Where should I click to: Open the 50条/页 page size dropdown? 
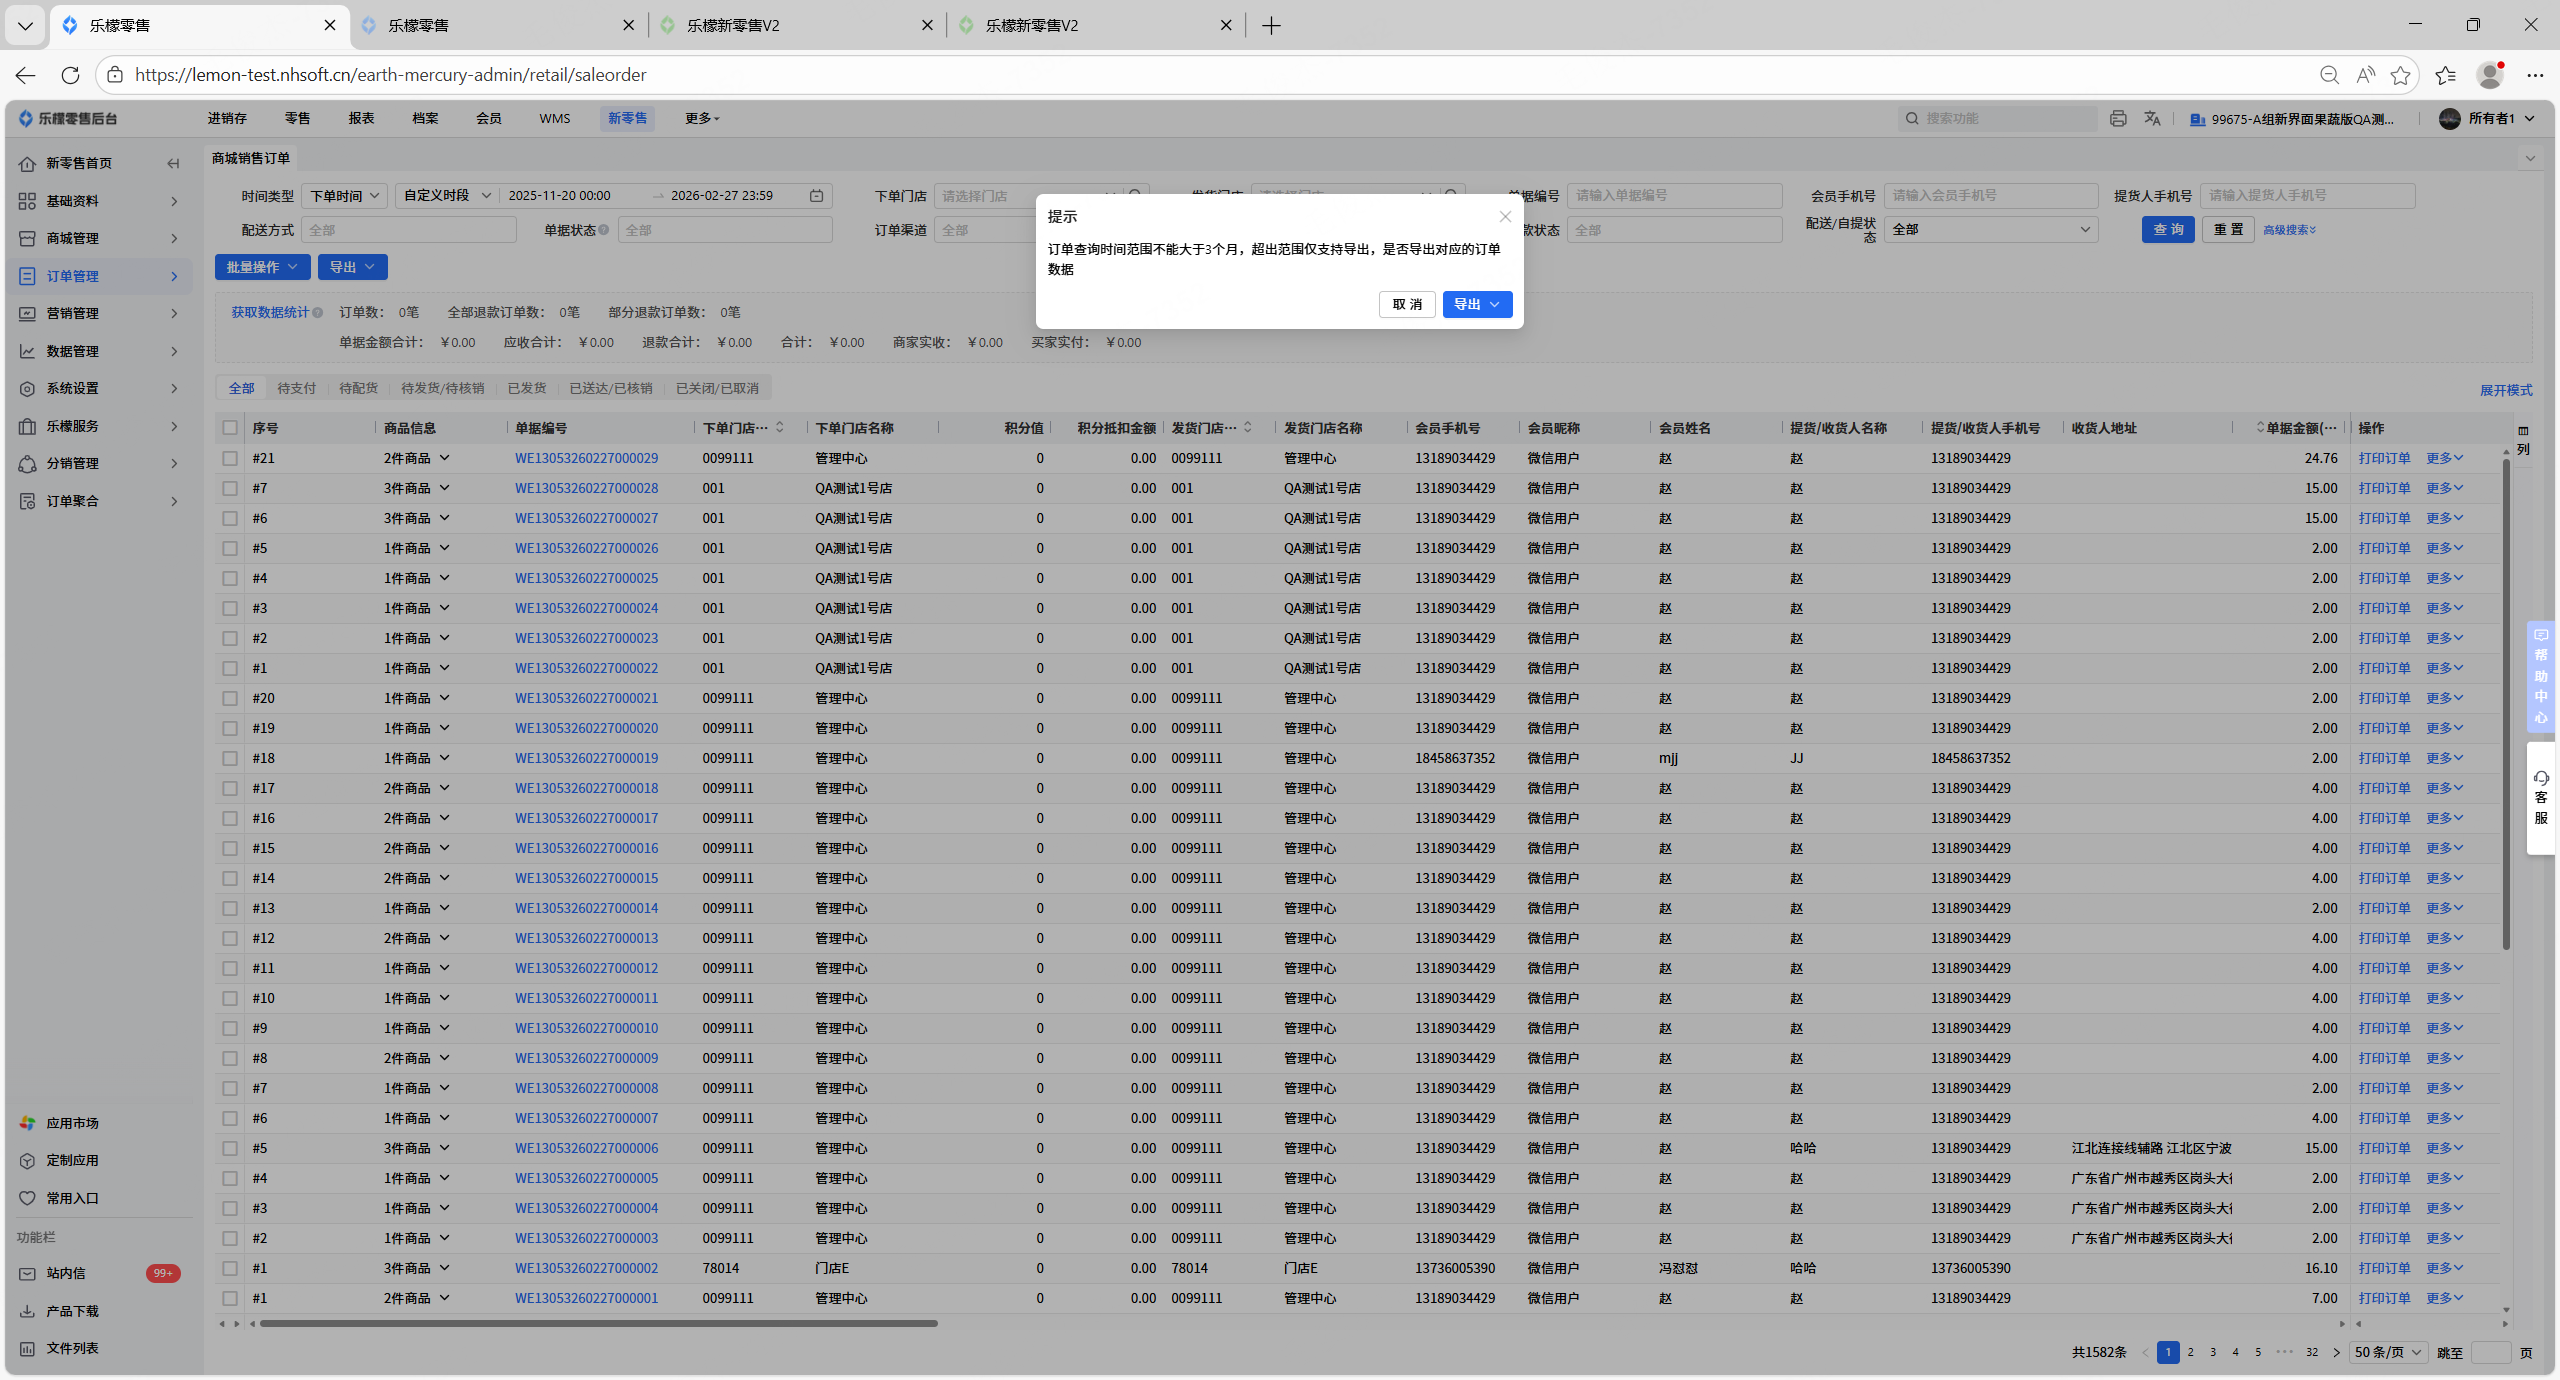[2387, 1352]
